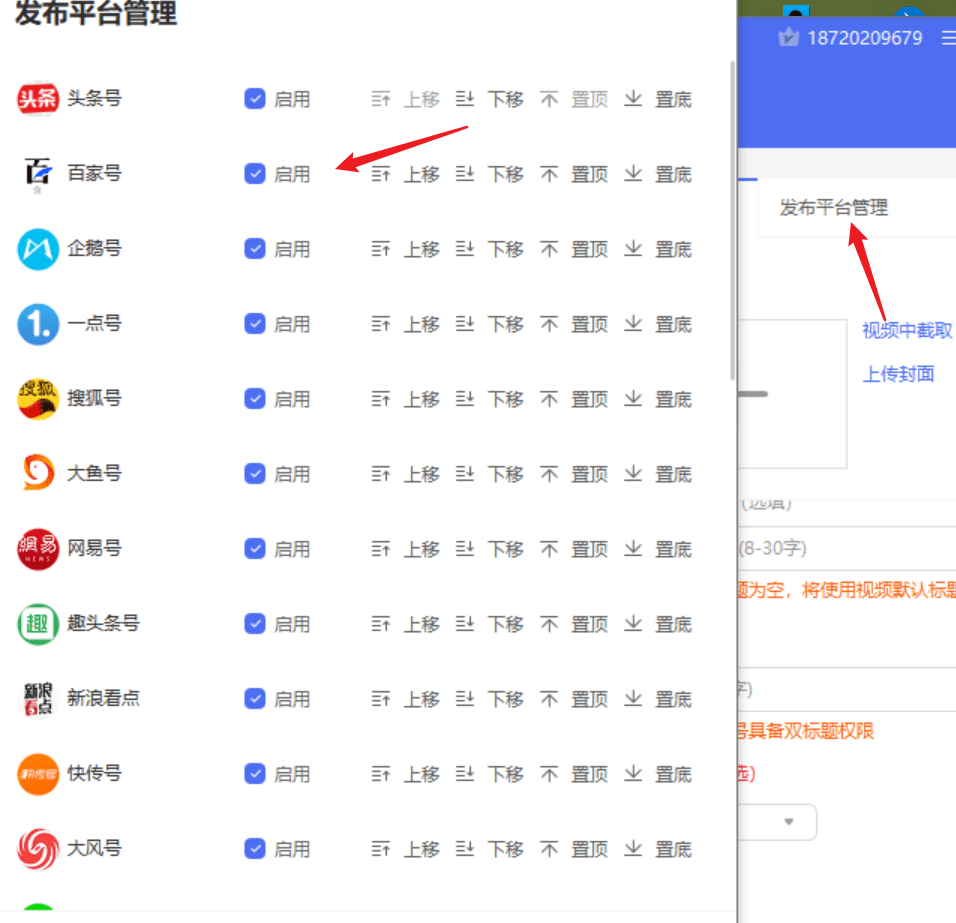Viewport: 956px width, 923px height.
Task: Click 视频中截取 link
Action: (907, 330)
